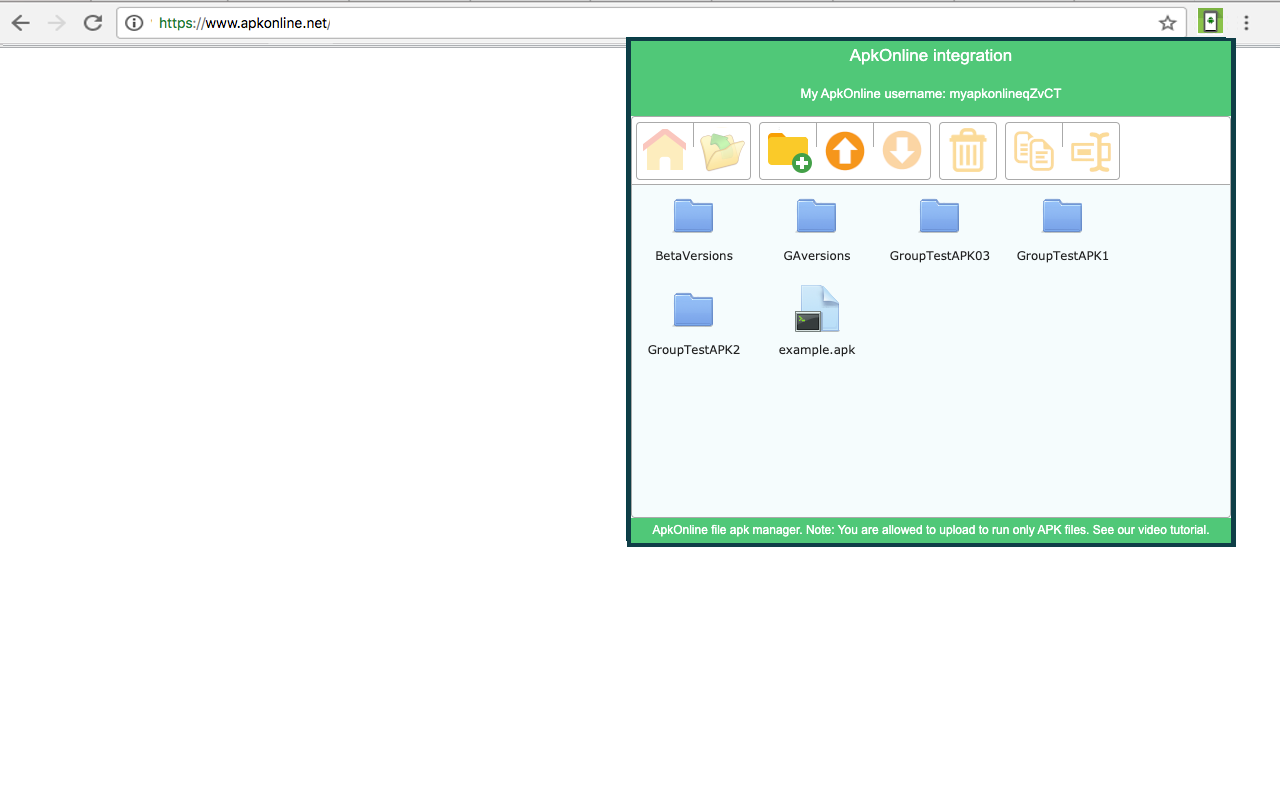Screen dimensions: 1280x800
Task: Open the ApkOnline browser extension
Action: (x=1210, y=20)
